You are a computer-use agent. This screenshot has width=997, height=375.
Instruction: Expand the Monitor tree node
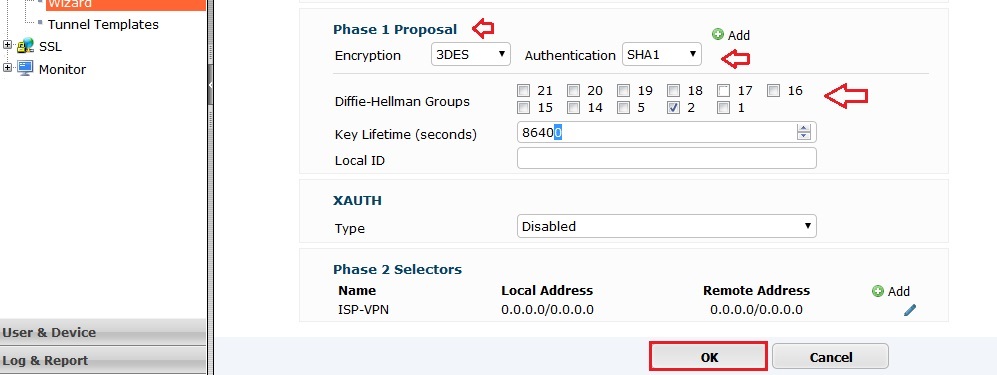pyautogui.click(x=8, y=68)
